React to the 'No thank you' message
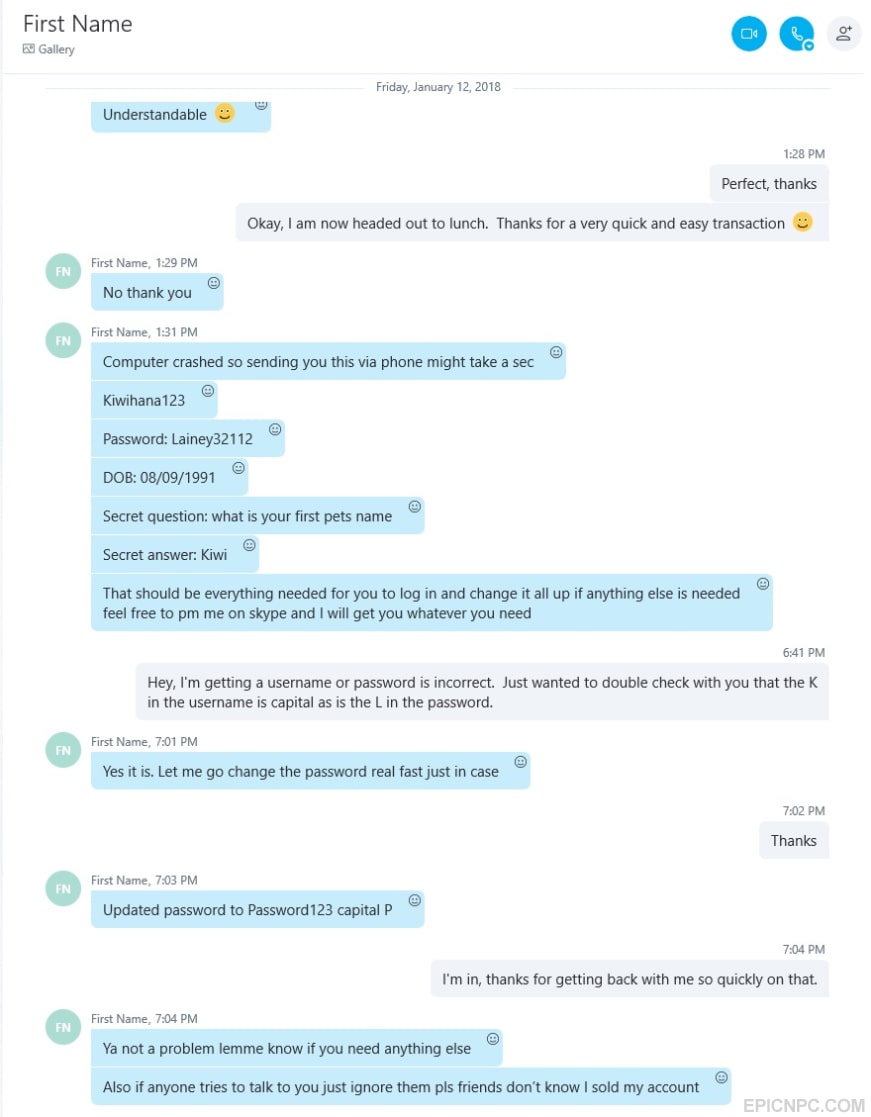This screenshot has width=871, height=1117. pyautogui.click(x=214, y=283)
